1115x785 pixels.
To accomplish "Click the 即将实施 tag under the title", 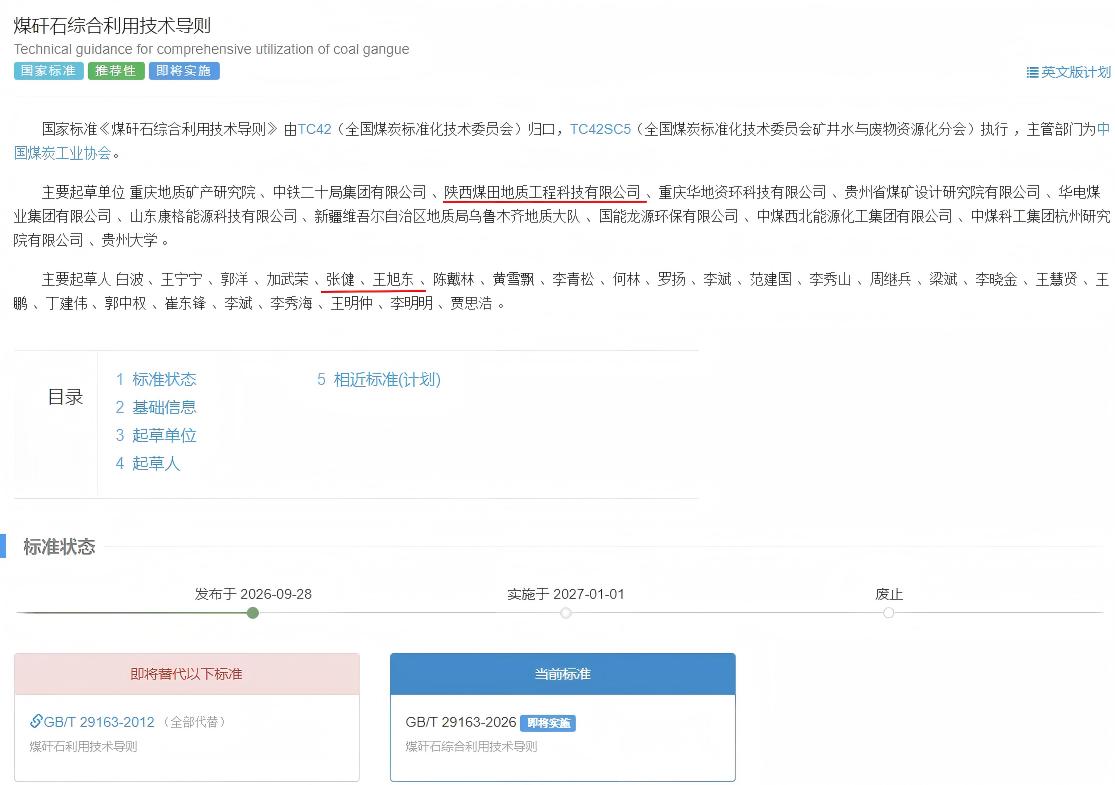I will 183,71.
